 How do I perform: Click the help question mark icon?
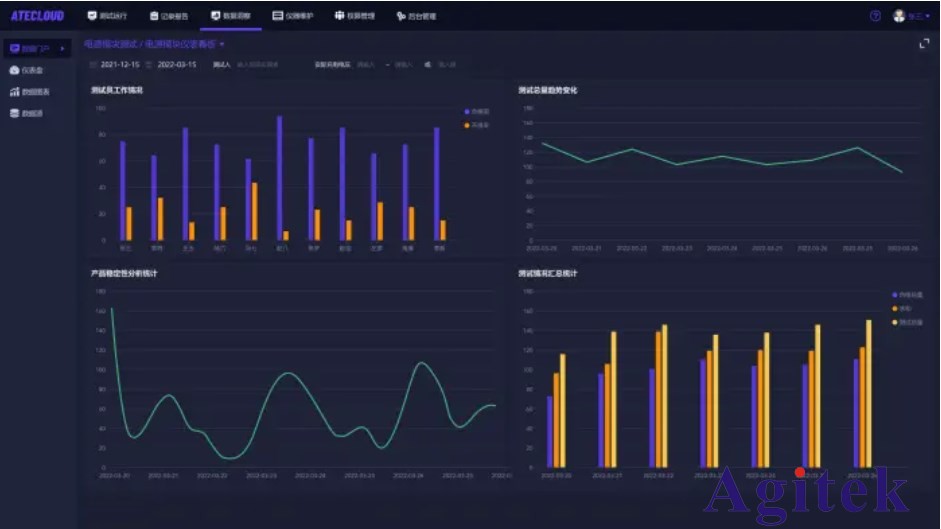click(x=875, y=16)
